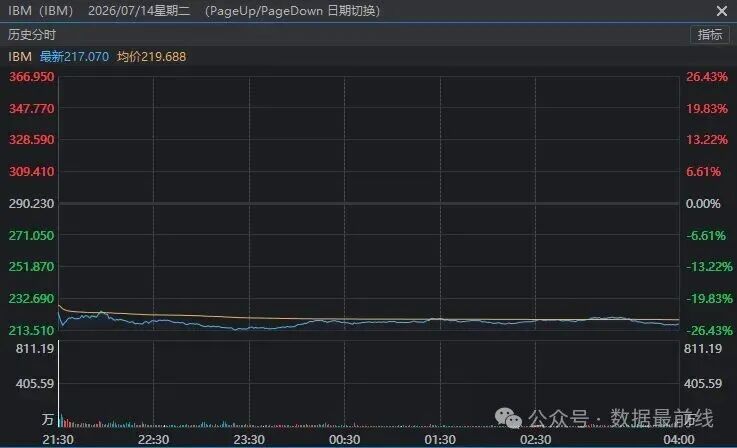Viewport: 737px width, 448px height.
Task: Click percent axis label 26.43%
Action: tap(706, 77)
